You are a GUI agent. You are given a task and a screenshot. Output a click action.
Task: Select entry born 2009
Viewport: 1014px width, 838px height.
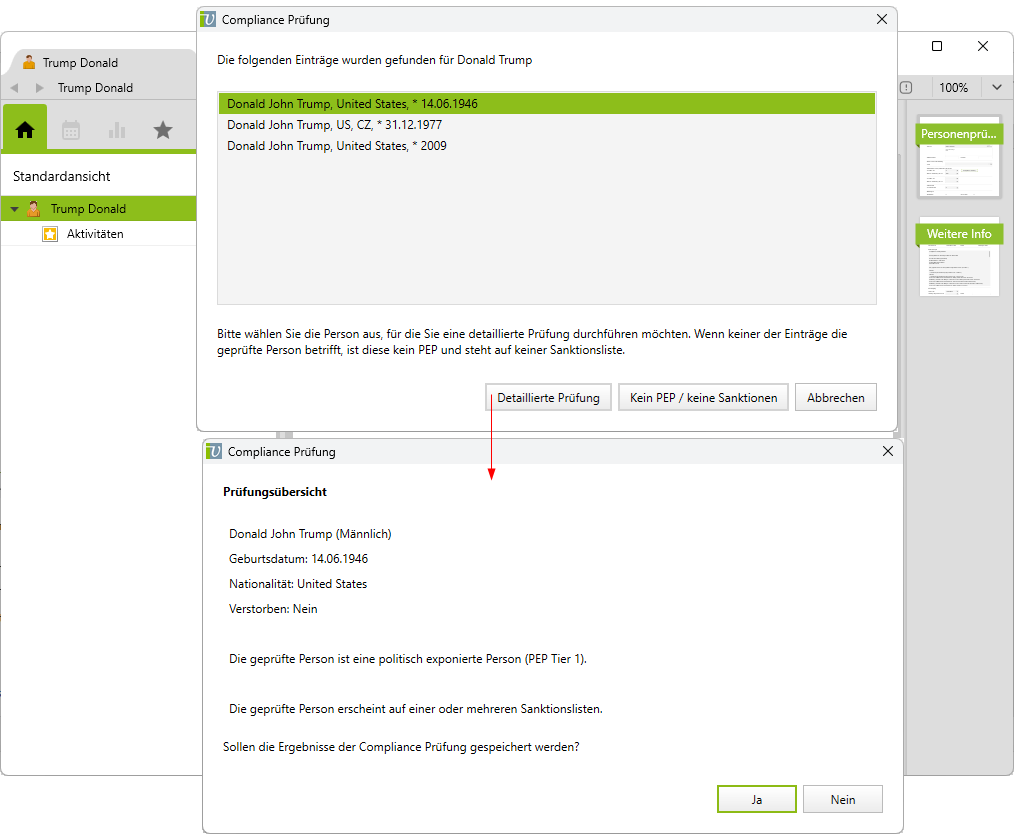click(547, 146)
